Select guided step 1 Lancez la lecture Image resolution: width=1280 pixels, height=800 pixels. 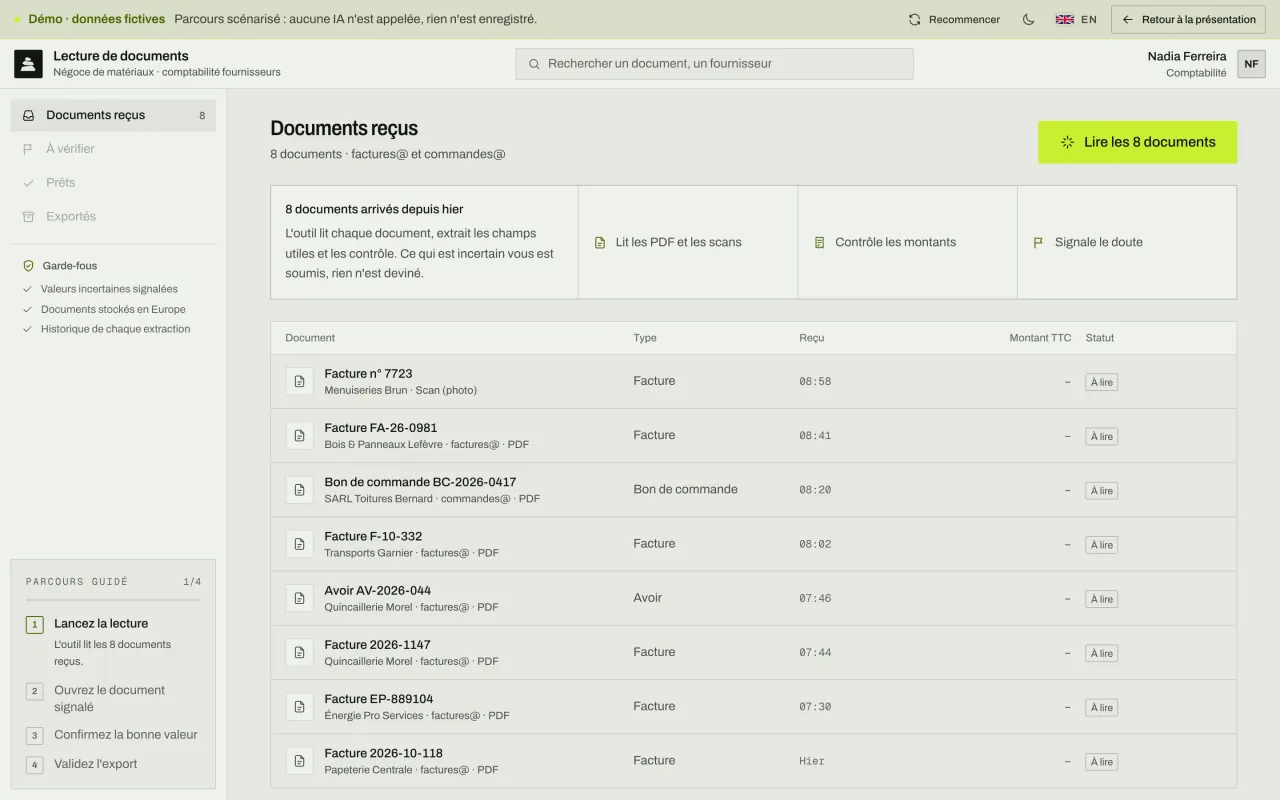pos(113,640)
